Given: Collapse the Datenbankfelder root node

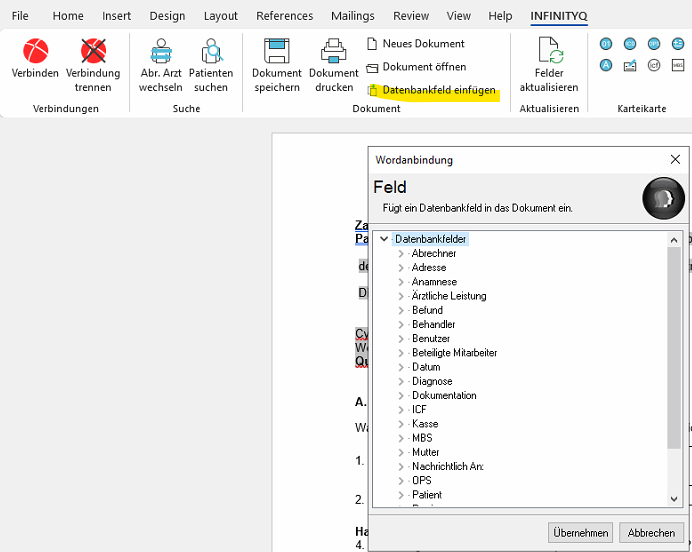Looking at the screenshot, I should pos(384,239).
